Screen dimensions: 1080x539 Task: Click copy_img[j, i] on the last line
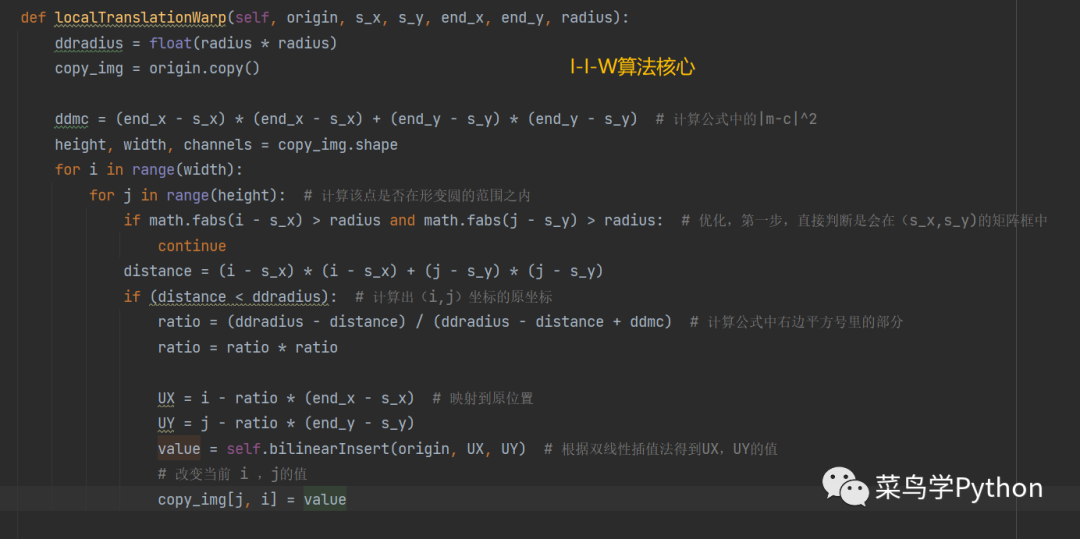[x=218, y=499]
